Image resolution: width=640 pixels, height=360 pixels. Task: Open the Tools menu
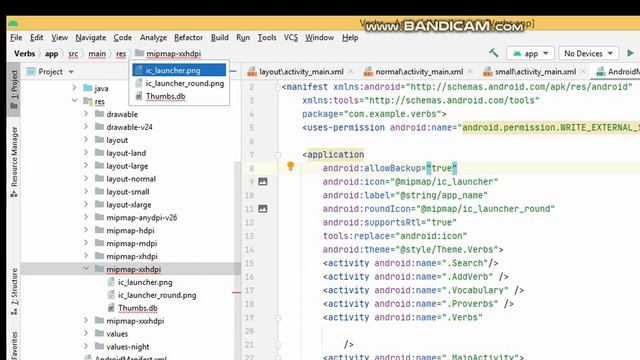[x=267, y=38]
